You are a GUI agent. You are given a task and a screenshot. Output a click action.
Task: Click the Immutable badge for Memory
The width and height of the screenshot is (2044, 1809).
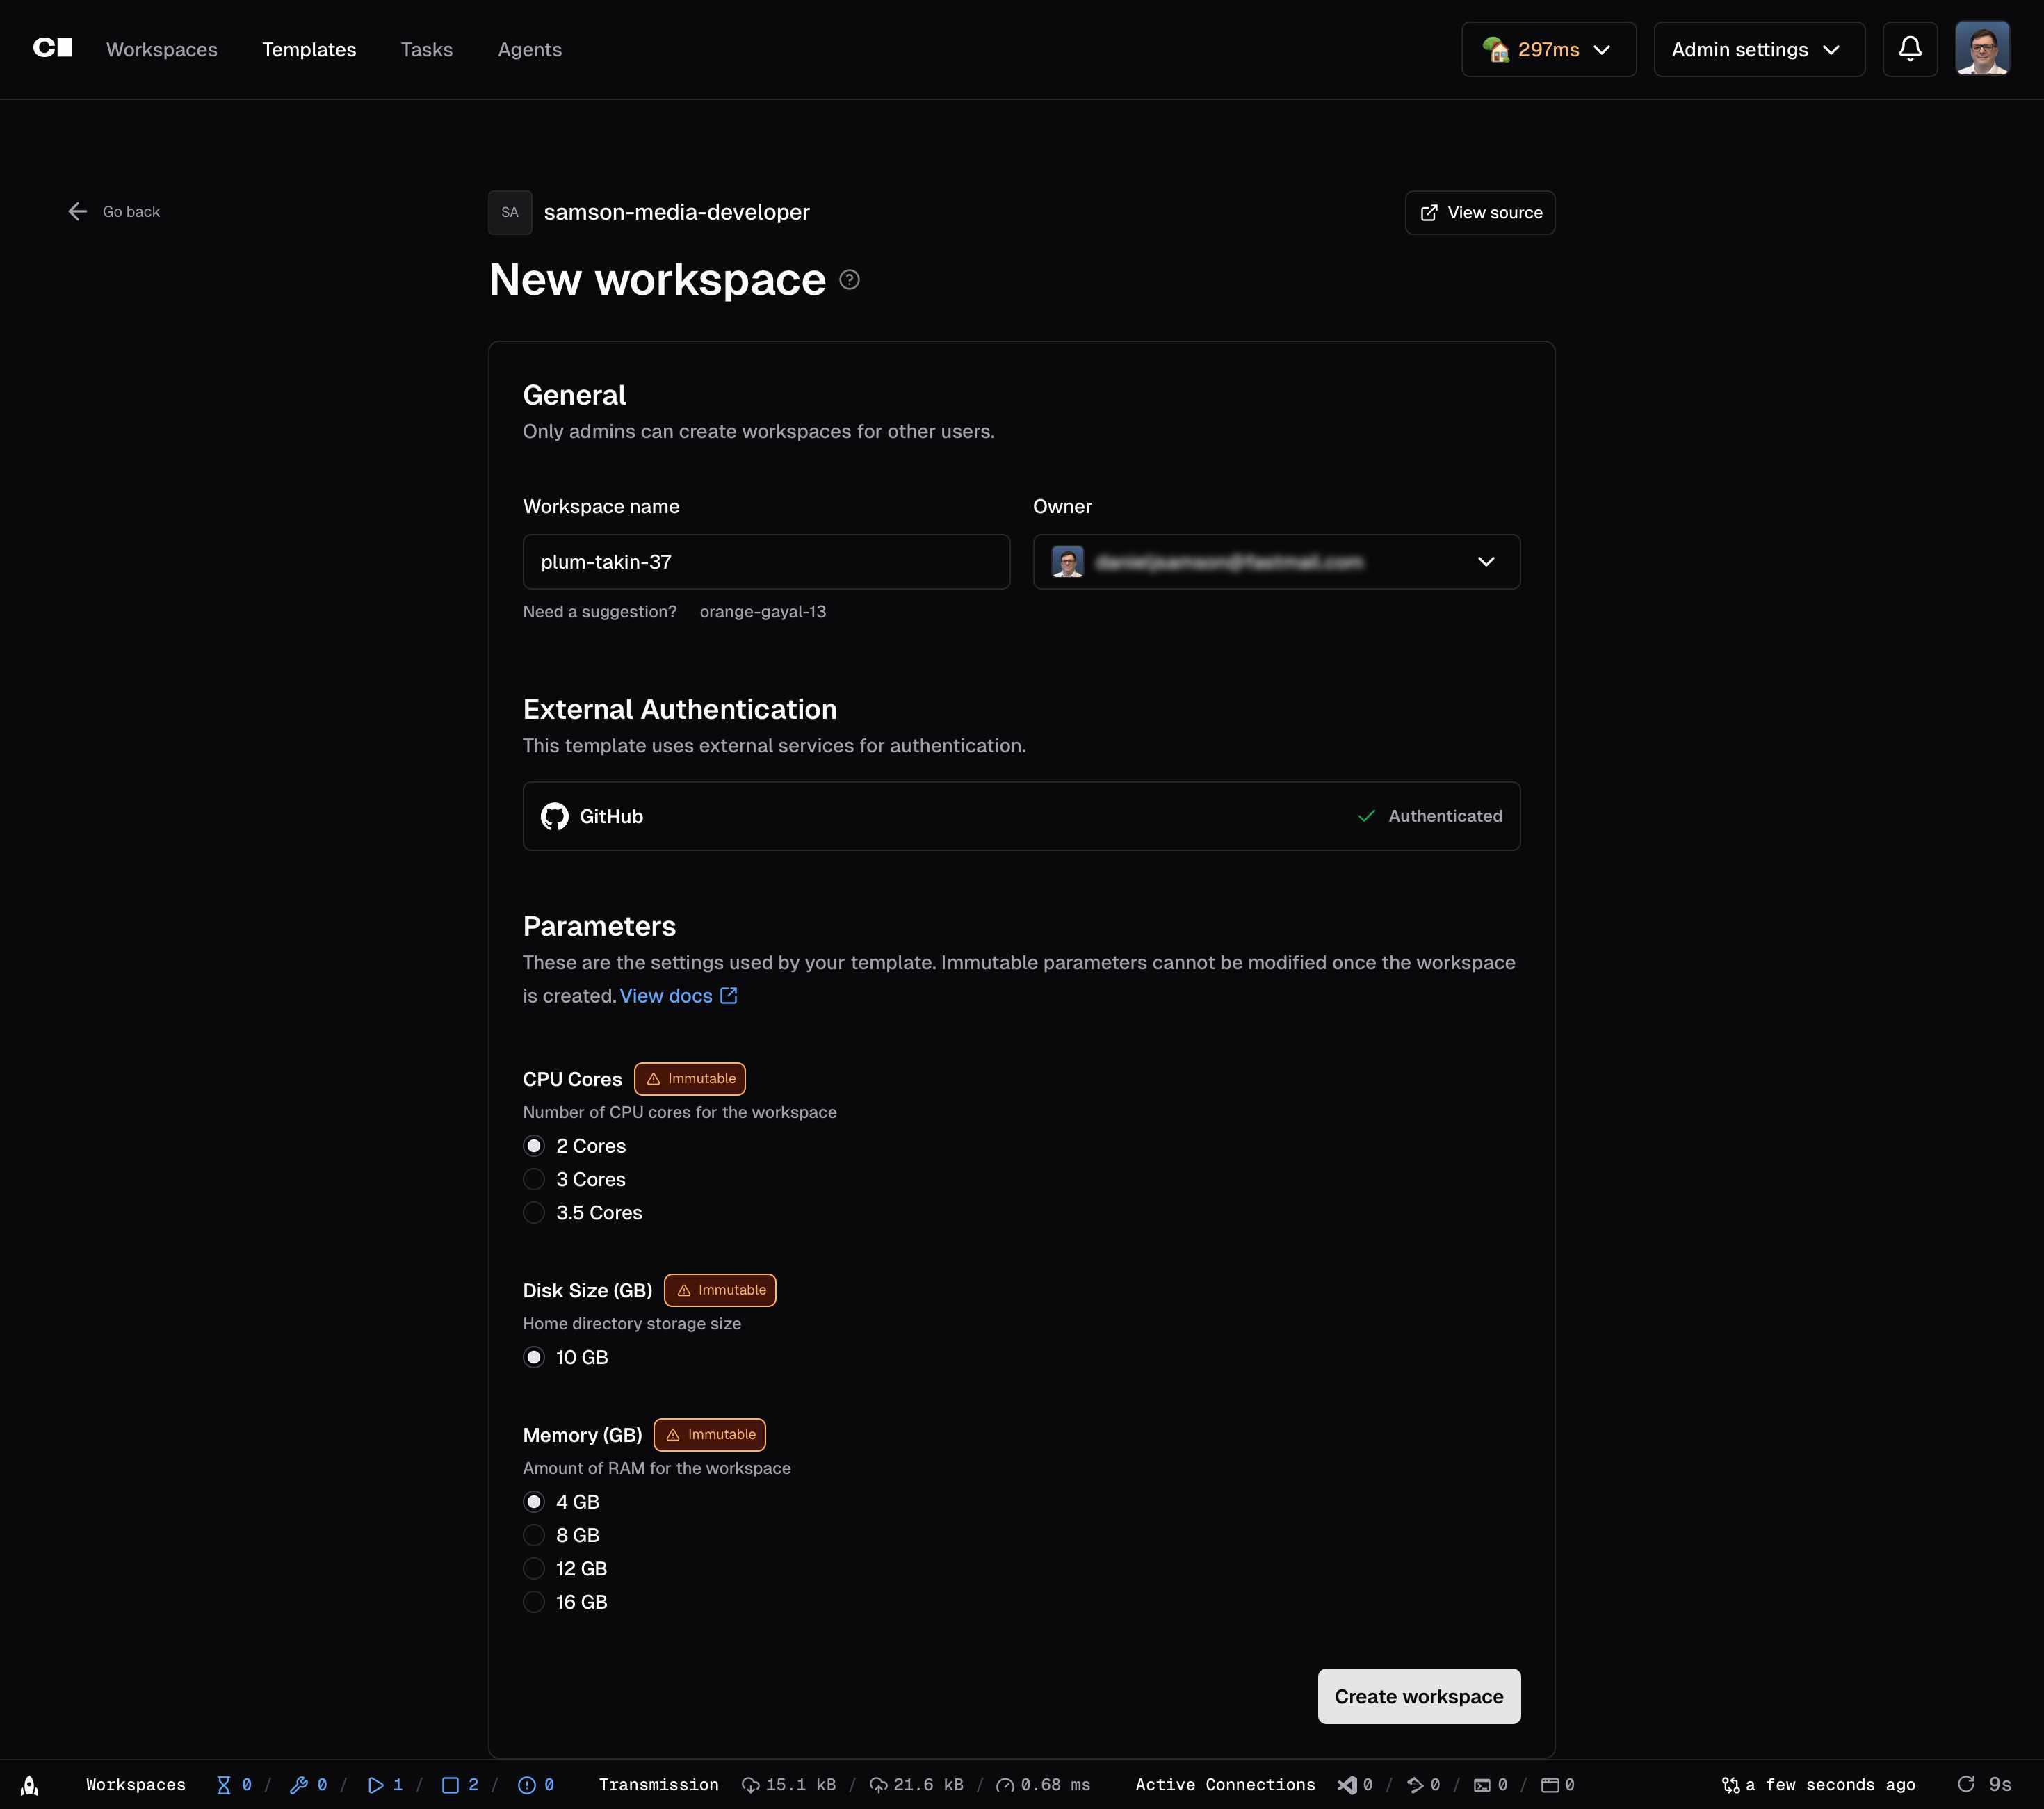[x=710, y=1435]
